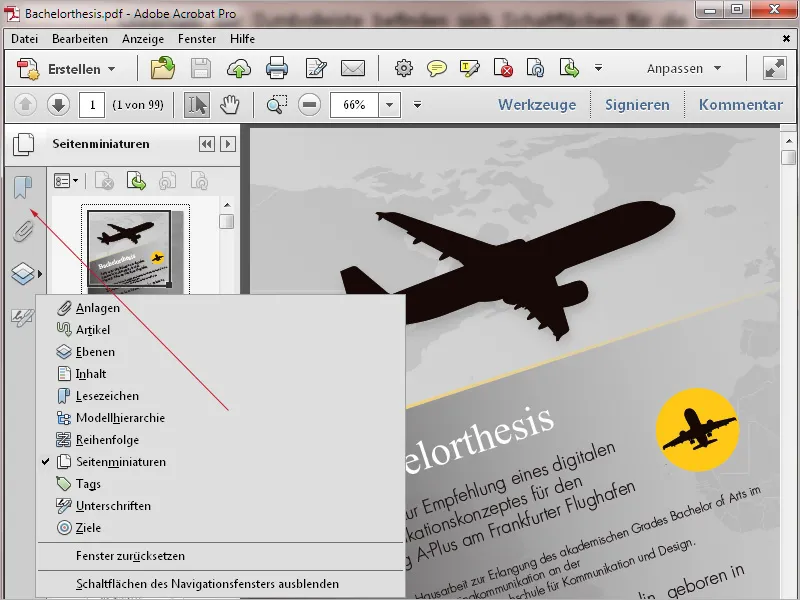Click the extract page toolbar icon
The image size is (800, 600).
[569, 68]
